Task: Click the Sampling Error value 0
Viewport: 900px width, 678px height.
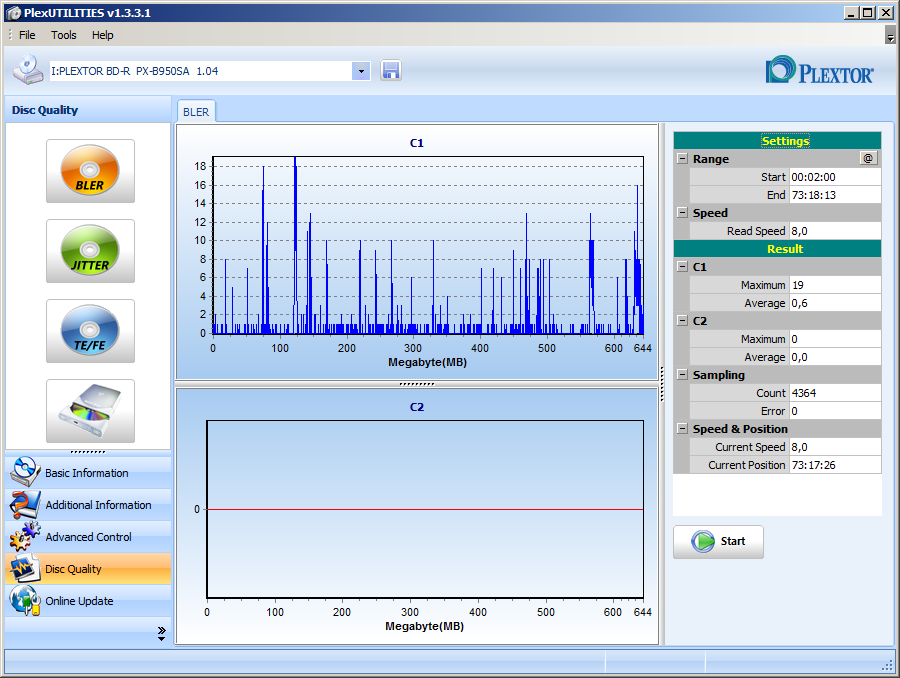Action: tap(835, 410)
